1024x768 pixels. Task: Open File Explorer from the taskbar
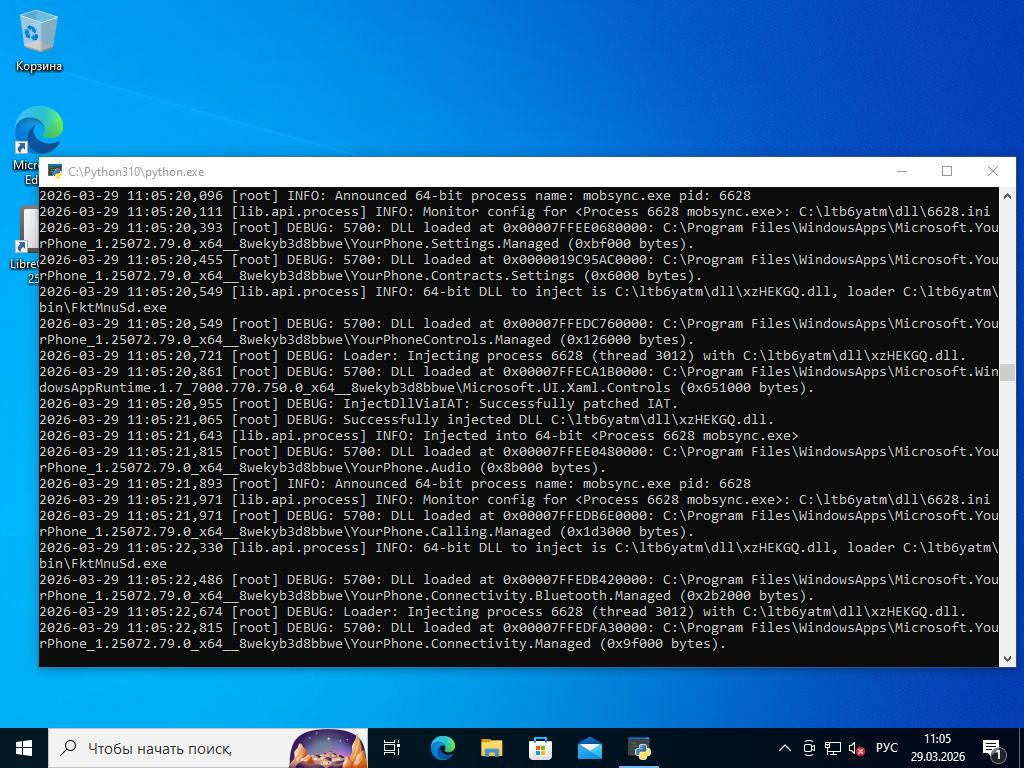click(x=491, y=748)
